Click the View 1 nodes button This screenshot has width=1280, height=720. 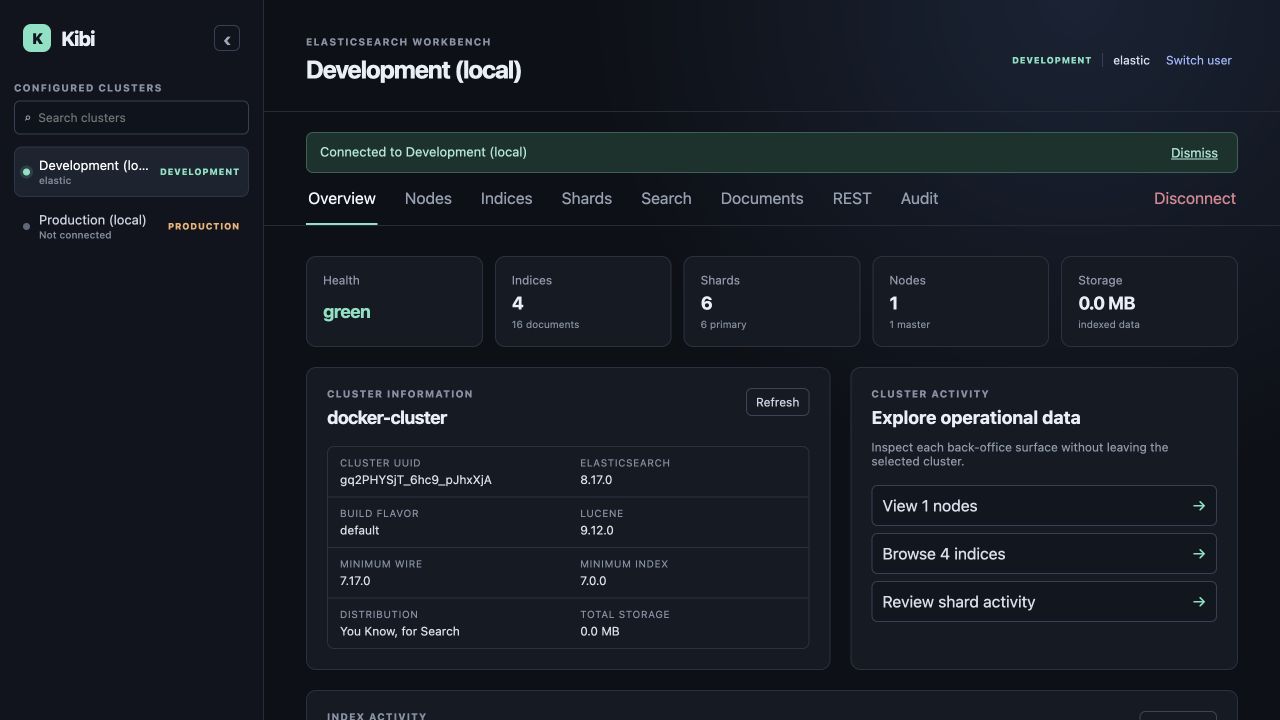[1044, 506]
